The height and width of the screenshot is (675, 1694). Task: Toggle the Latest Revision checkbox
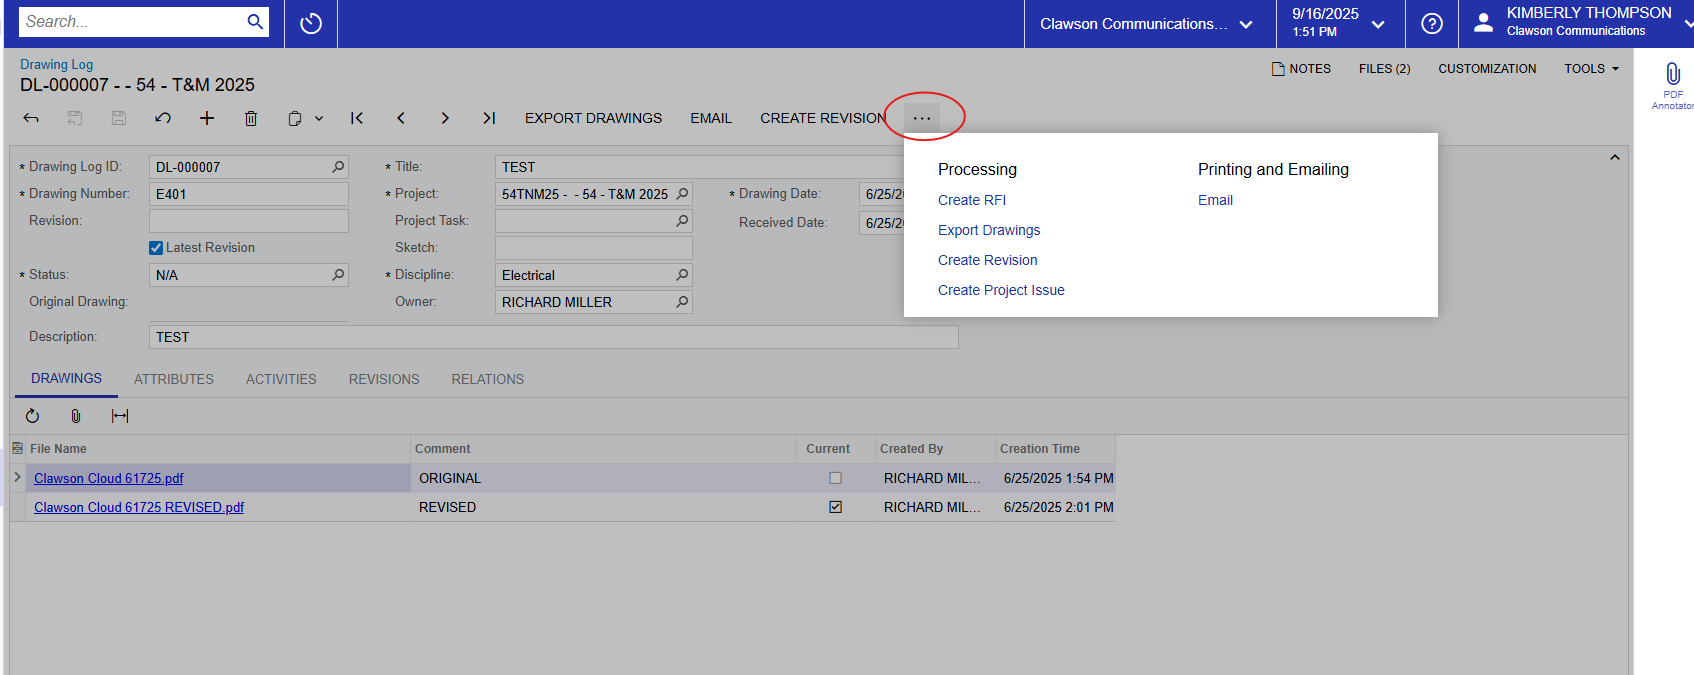[156, 248]
